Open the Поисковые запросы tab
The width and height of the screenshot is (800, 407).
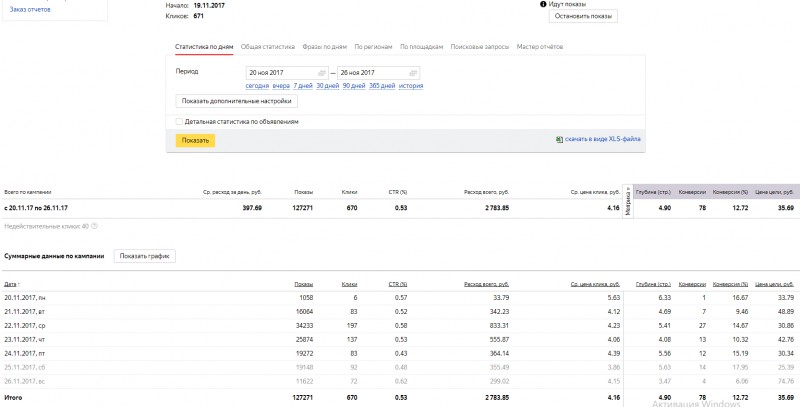[480, 46]
